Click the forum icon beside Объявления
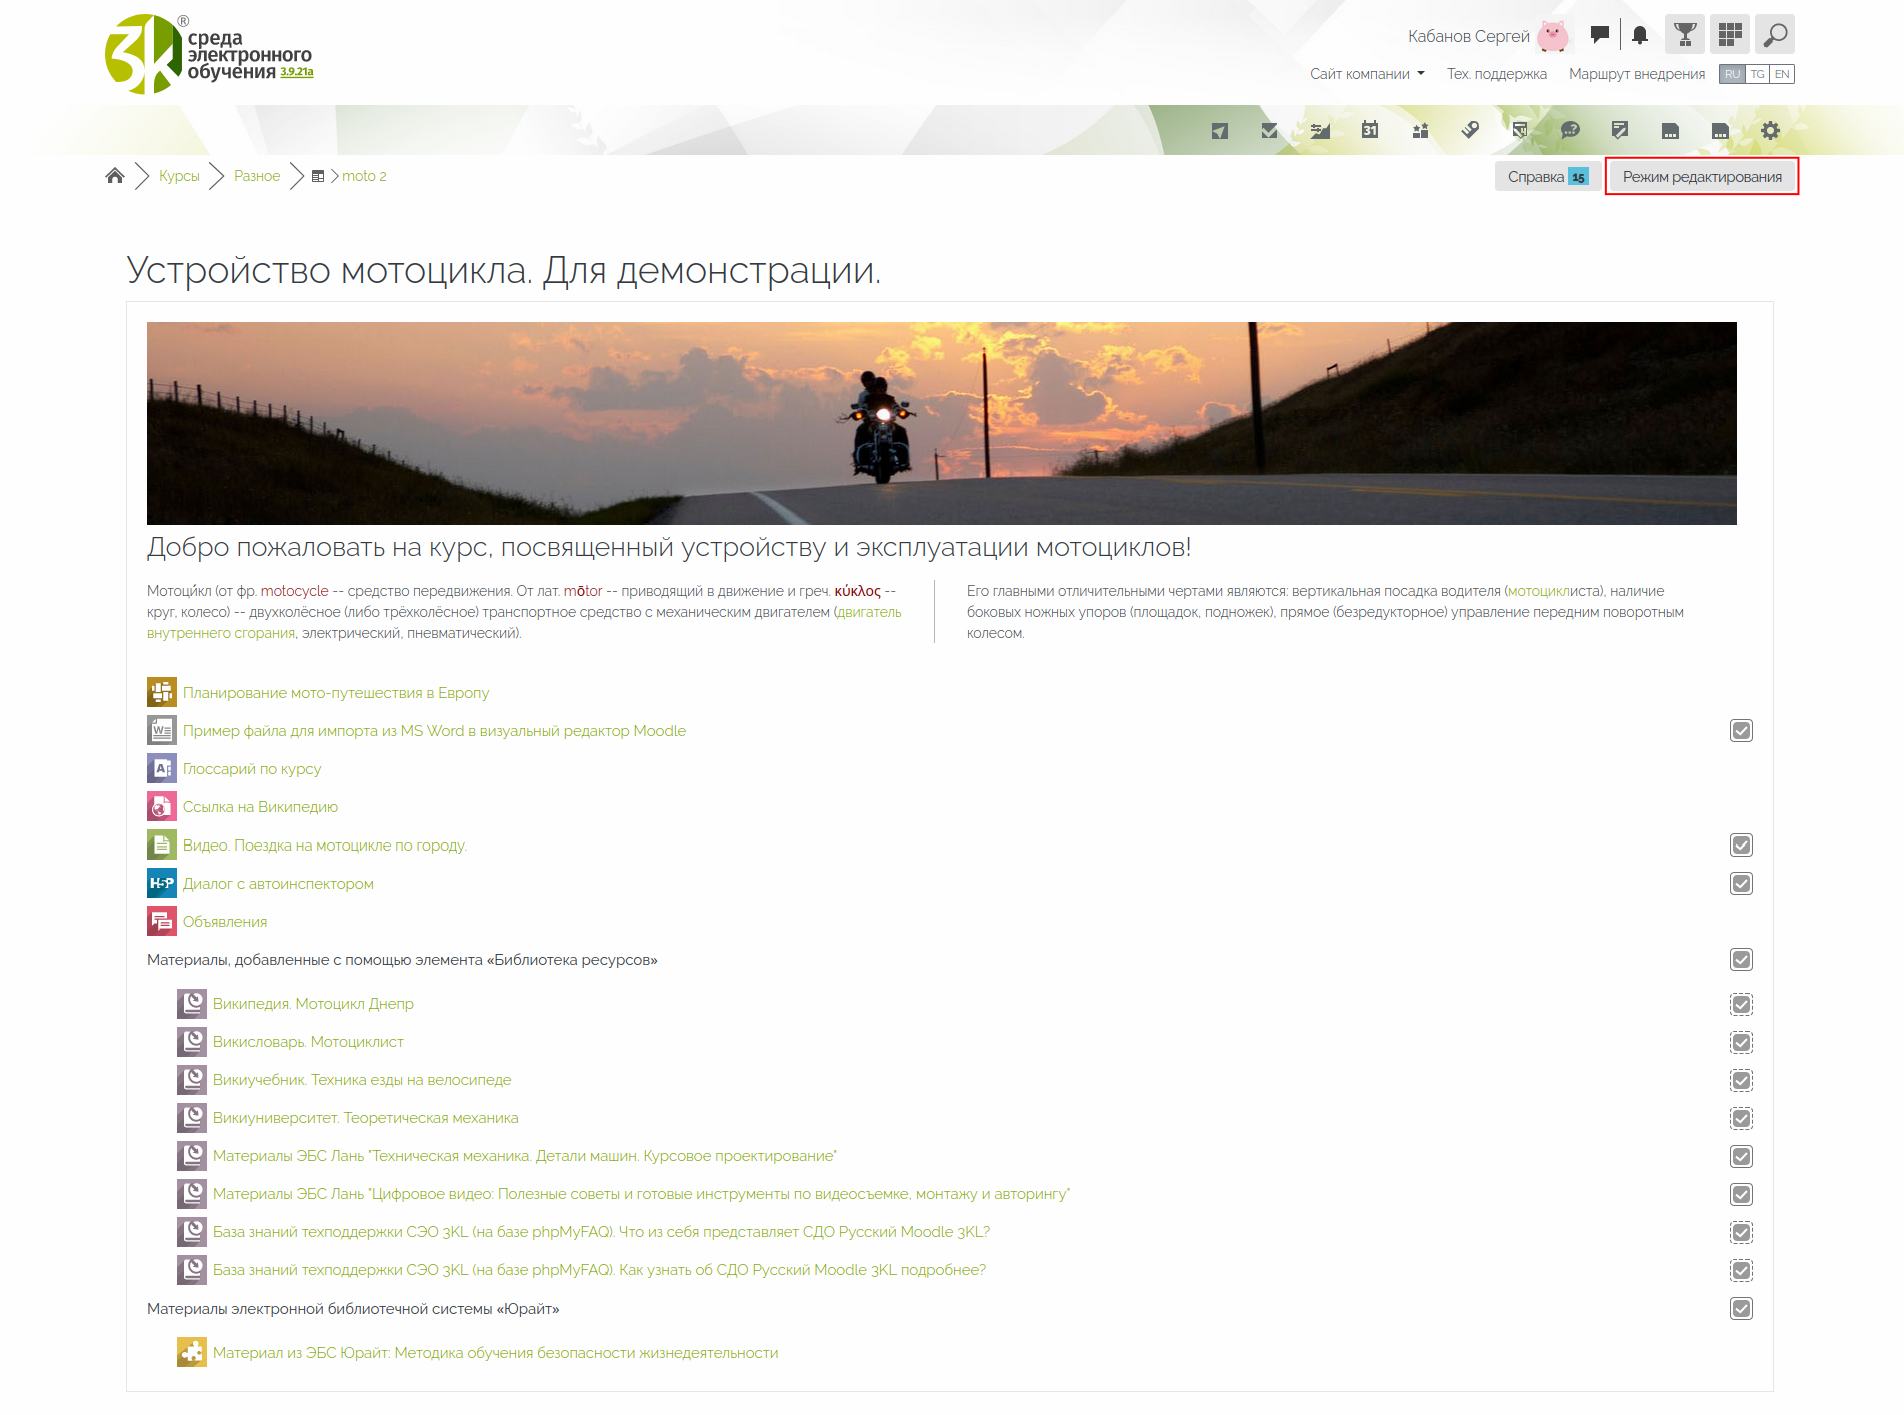Image resolution: width=1904 pixels, height=1415 pixels. pyautogui.click(x=162, y=921)
